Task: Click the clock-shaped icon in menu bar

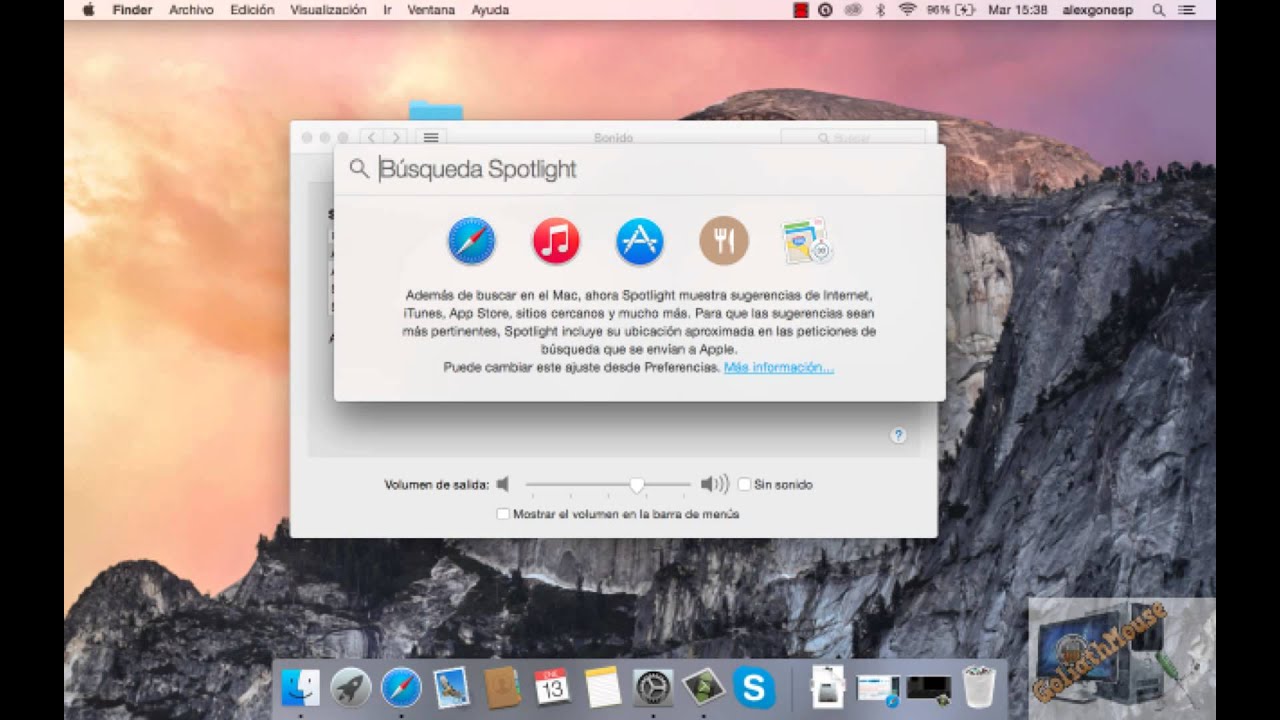Action: 826,10
